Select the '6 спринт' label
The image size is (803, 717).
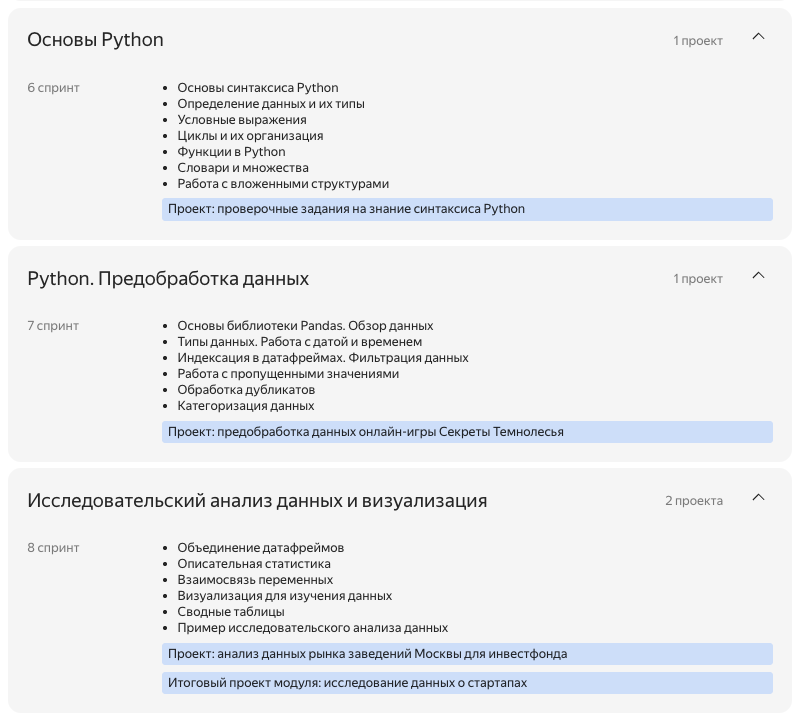[53, 88]
